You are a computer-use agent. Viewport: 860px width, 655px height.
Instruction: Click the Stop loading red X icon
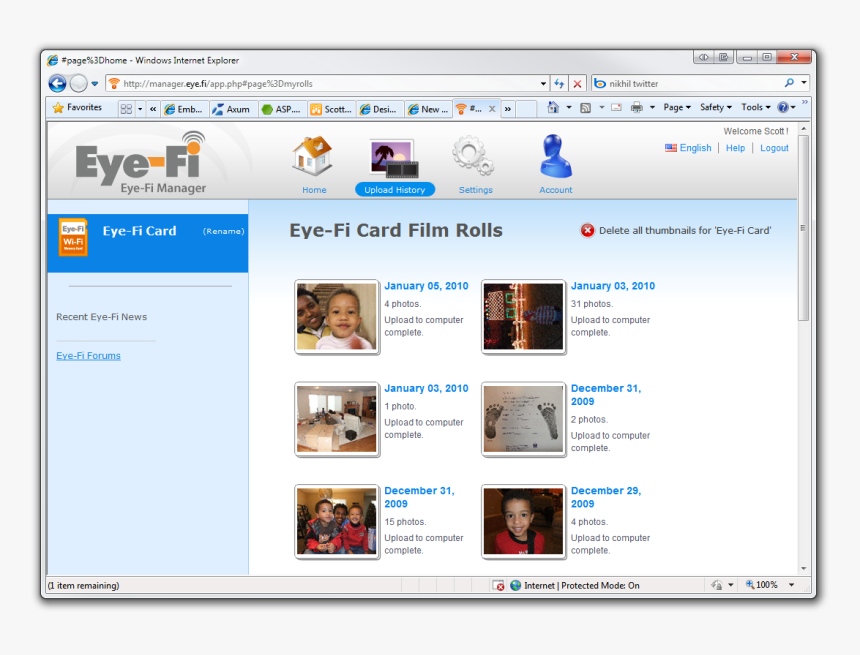point(577,83)
